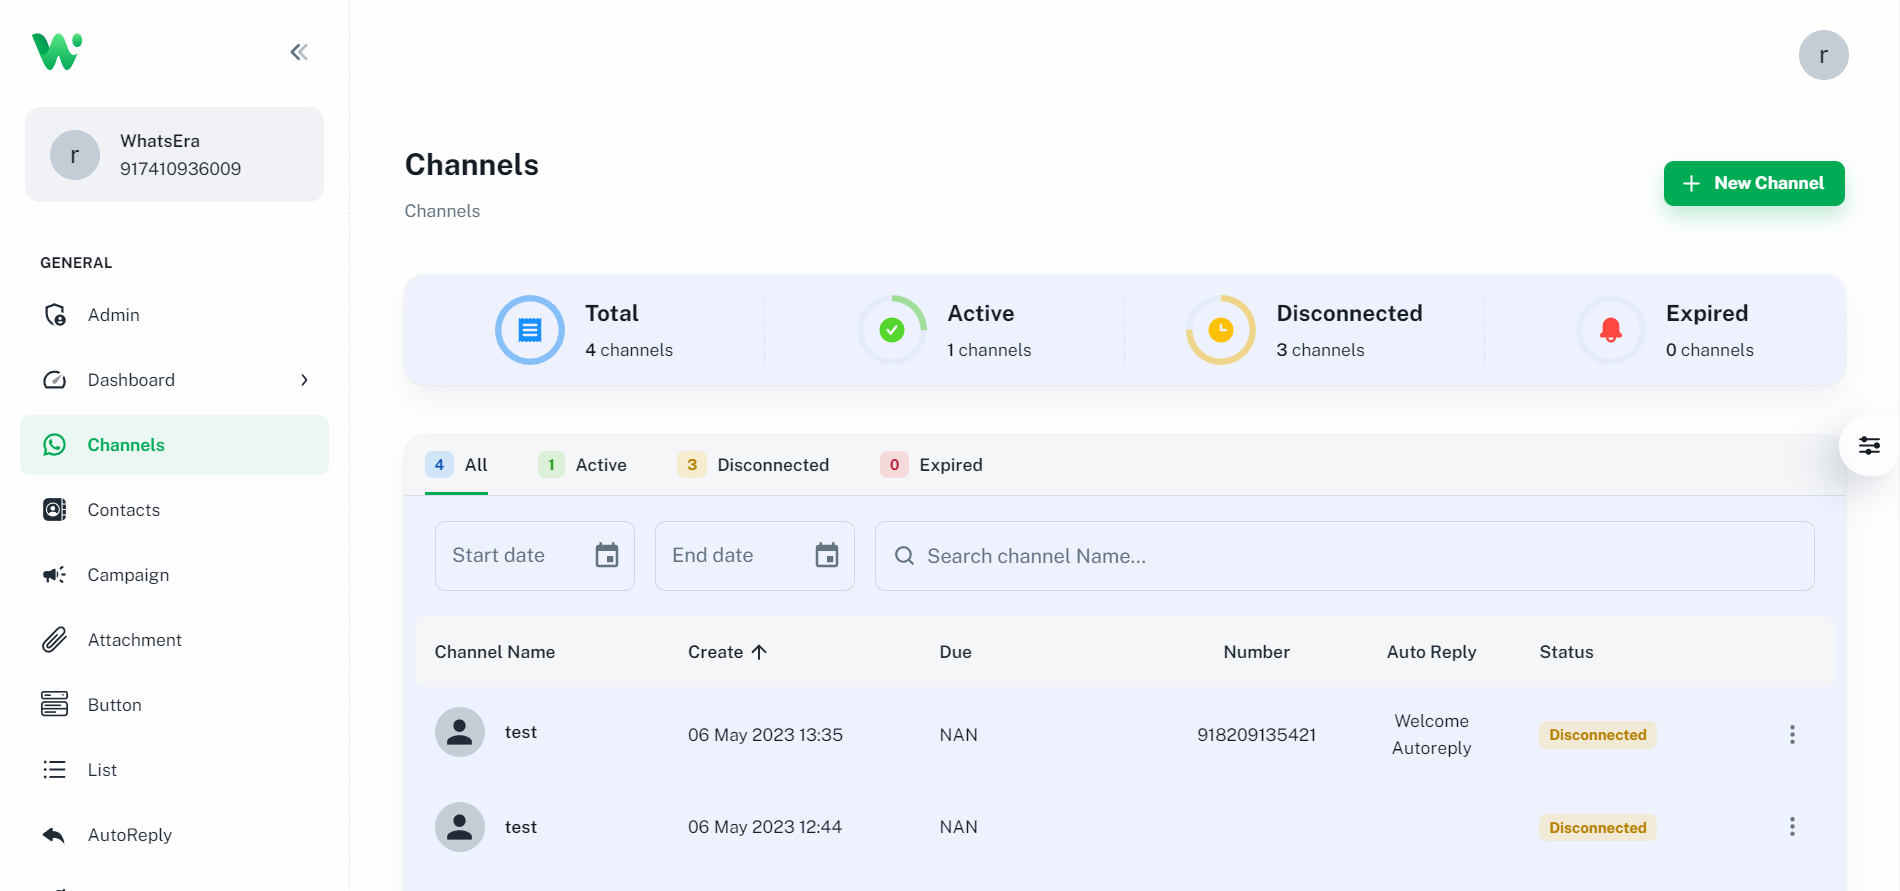The image size is (1900, 891).
Task: Open options menu for 12:44 test channel
Action: [1791, 827]
